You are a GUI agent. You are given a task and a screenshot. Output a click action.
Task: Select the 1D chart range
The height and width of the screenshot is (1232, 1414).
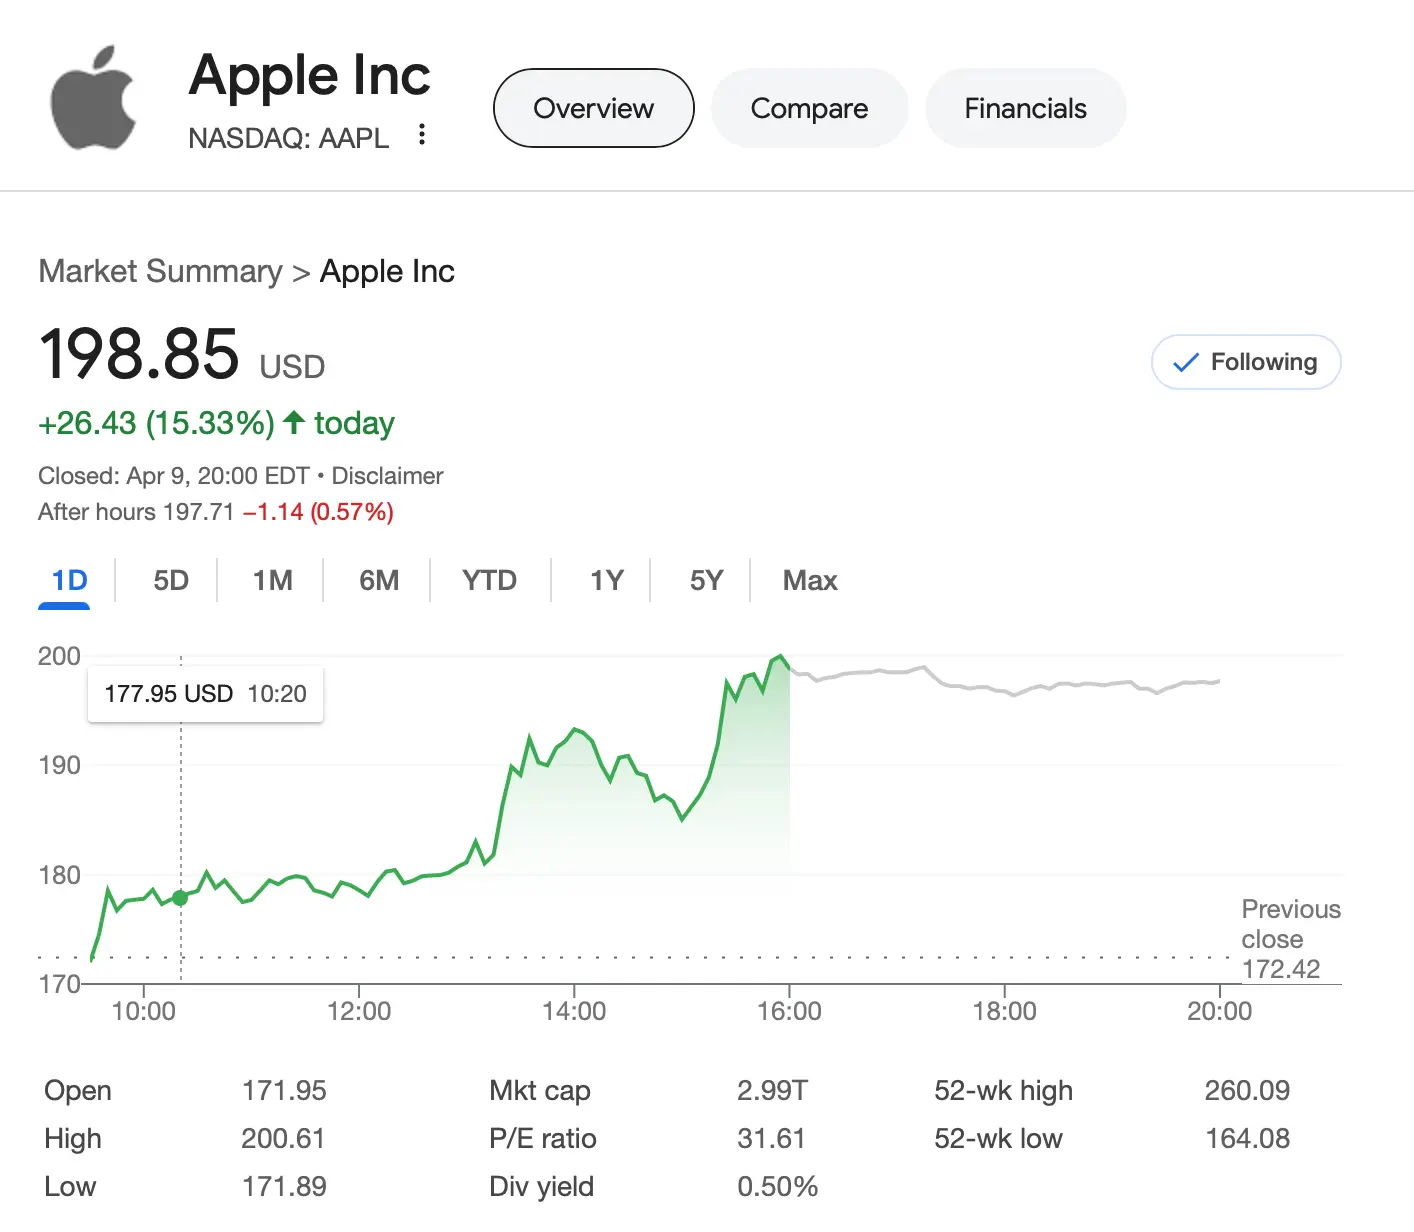(x=69, y=581)
